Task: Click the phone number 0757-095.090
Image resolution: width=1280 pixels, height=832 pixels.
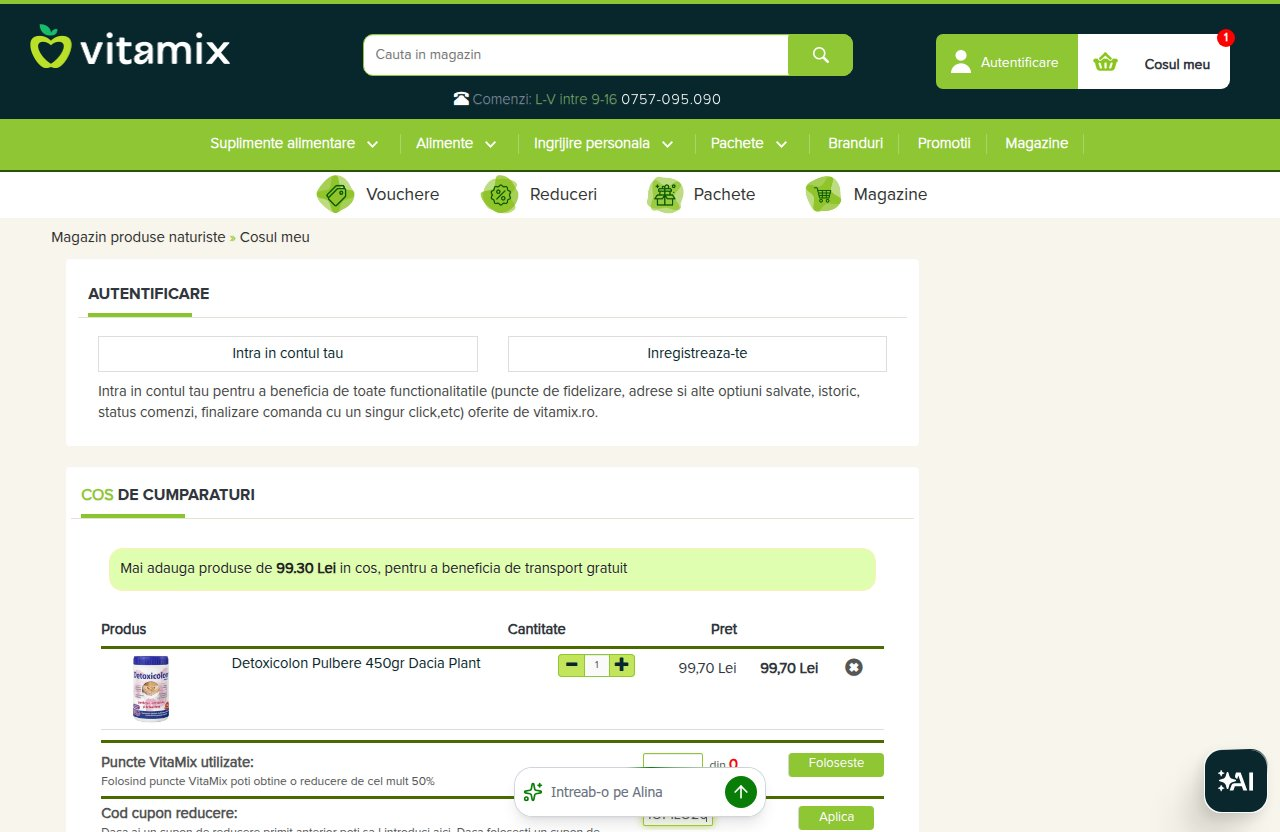Action: (x=671, y=99)
